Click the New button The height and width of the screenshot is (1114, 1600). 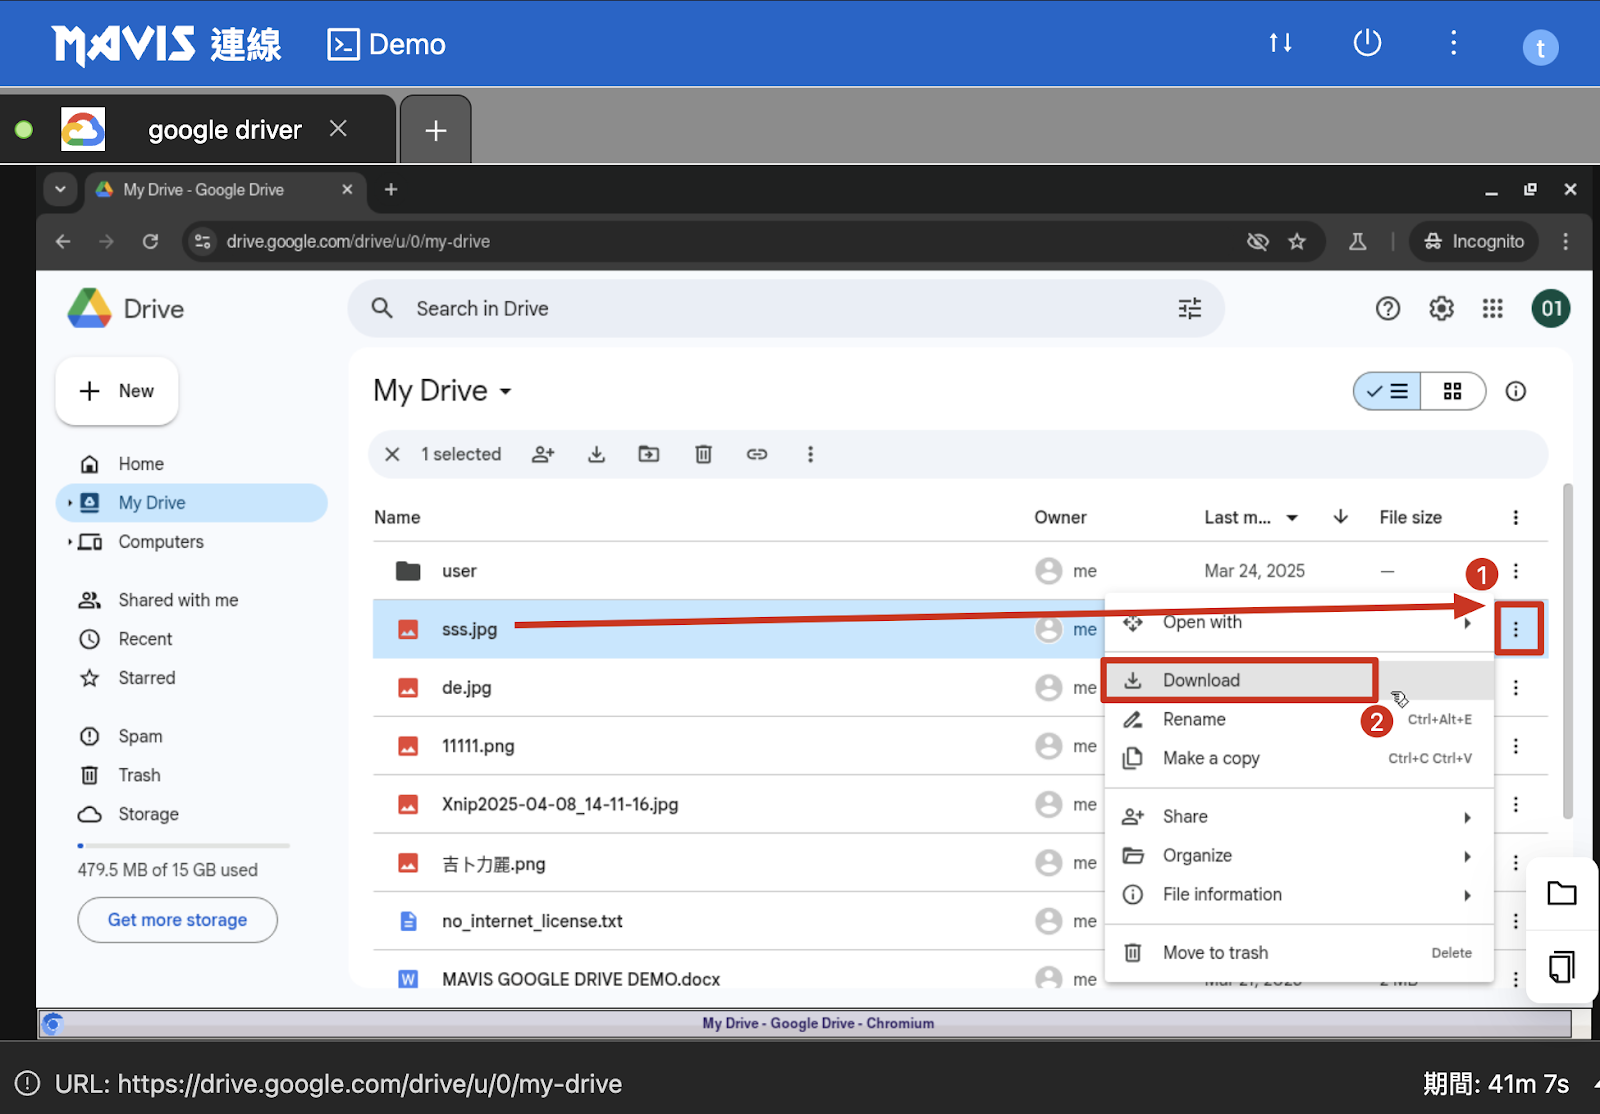coord(117,391)
